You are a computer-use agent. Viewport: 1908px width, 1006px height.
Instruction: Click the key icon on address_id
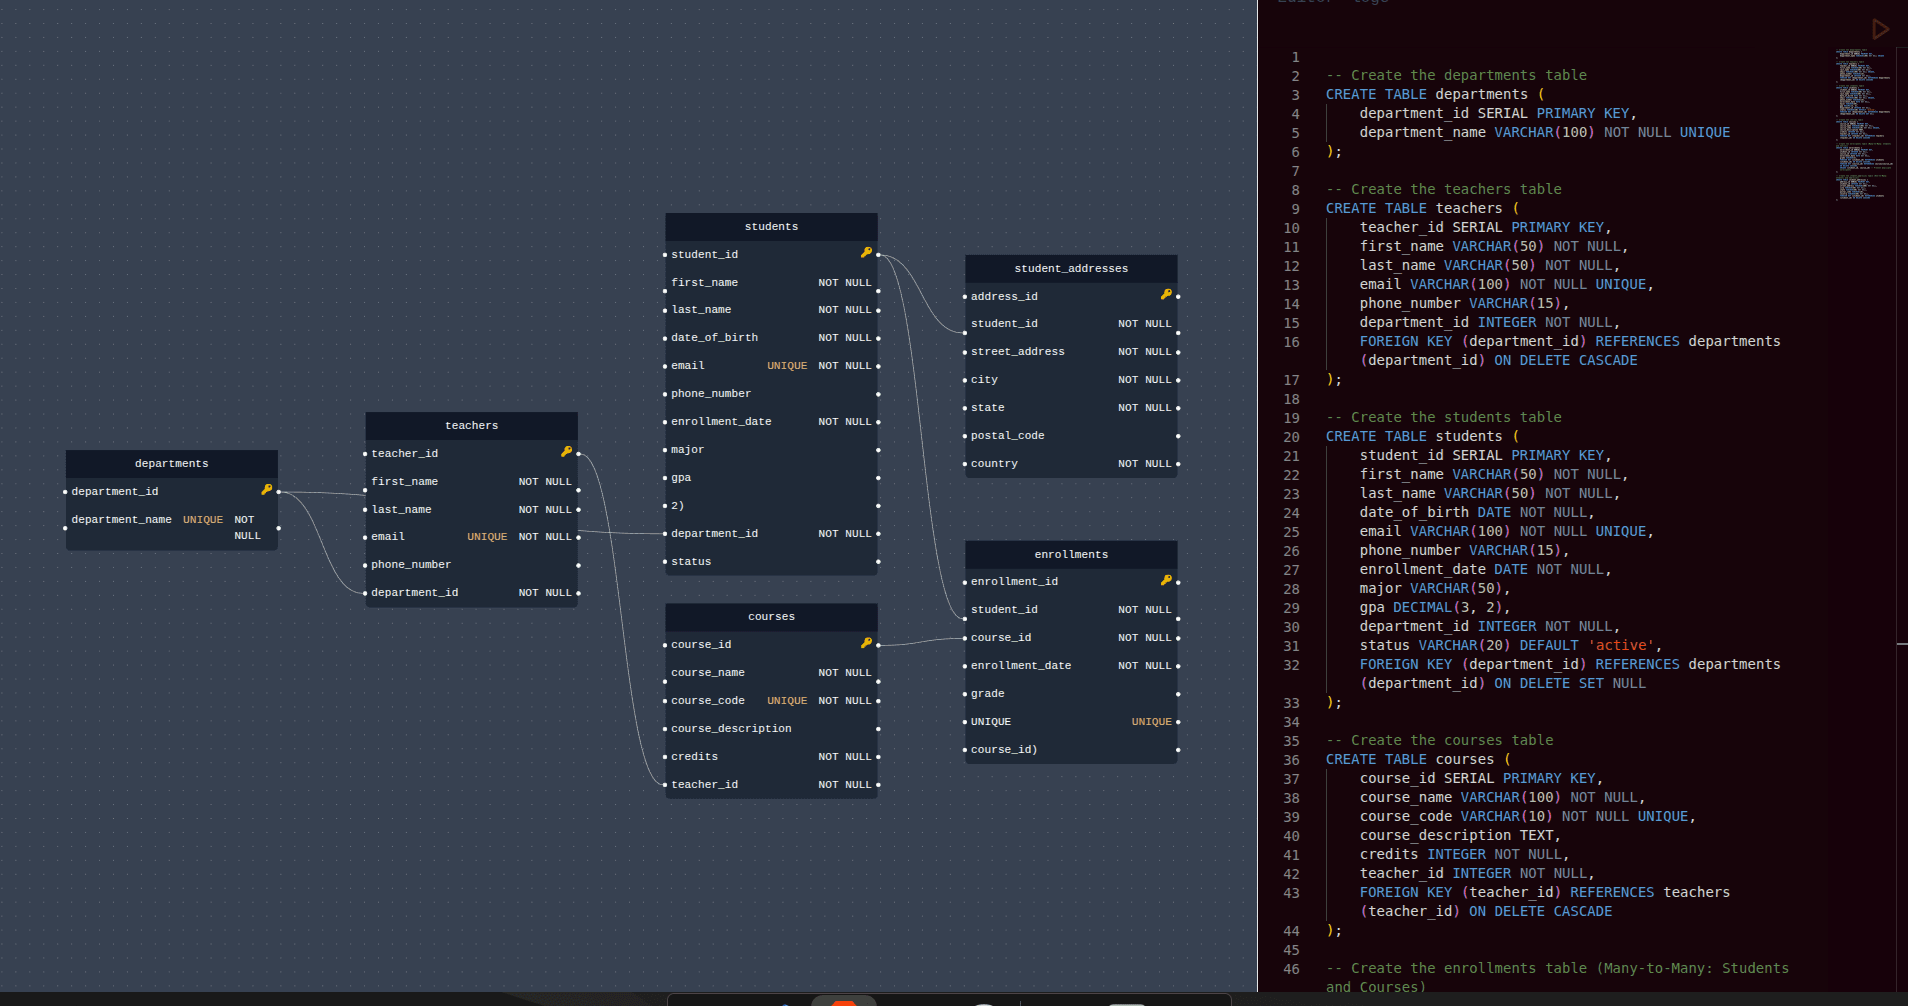point(1166,295)
